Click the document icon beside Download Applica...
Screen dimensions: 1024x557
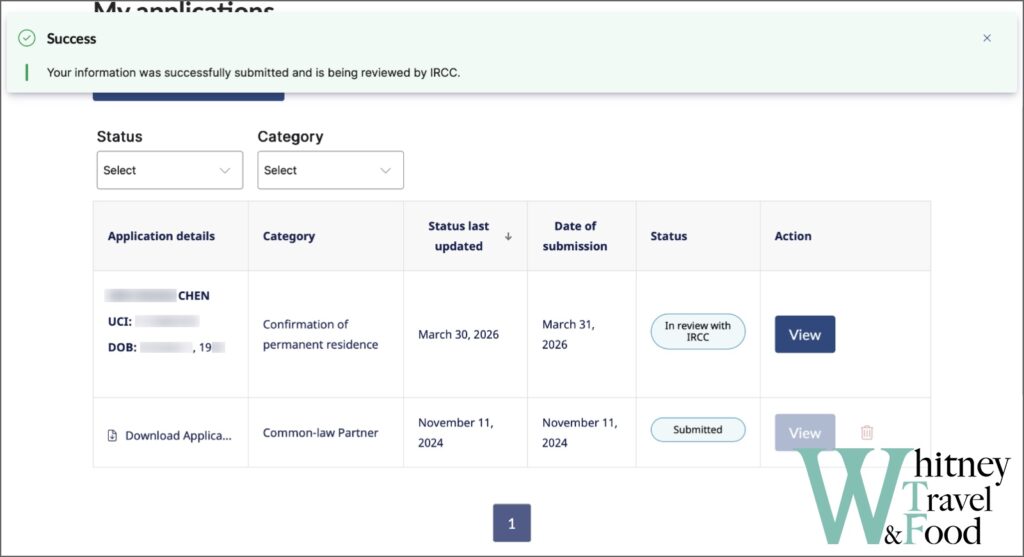tap(112, 436)
